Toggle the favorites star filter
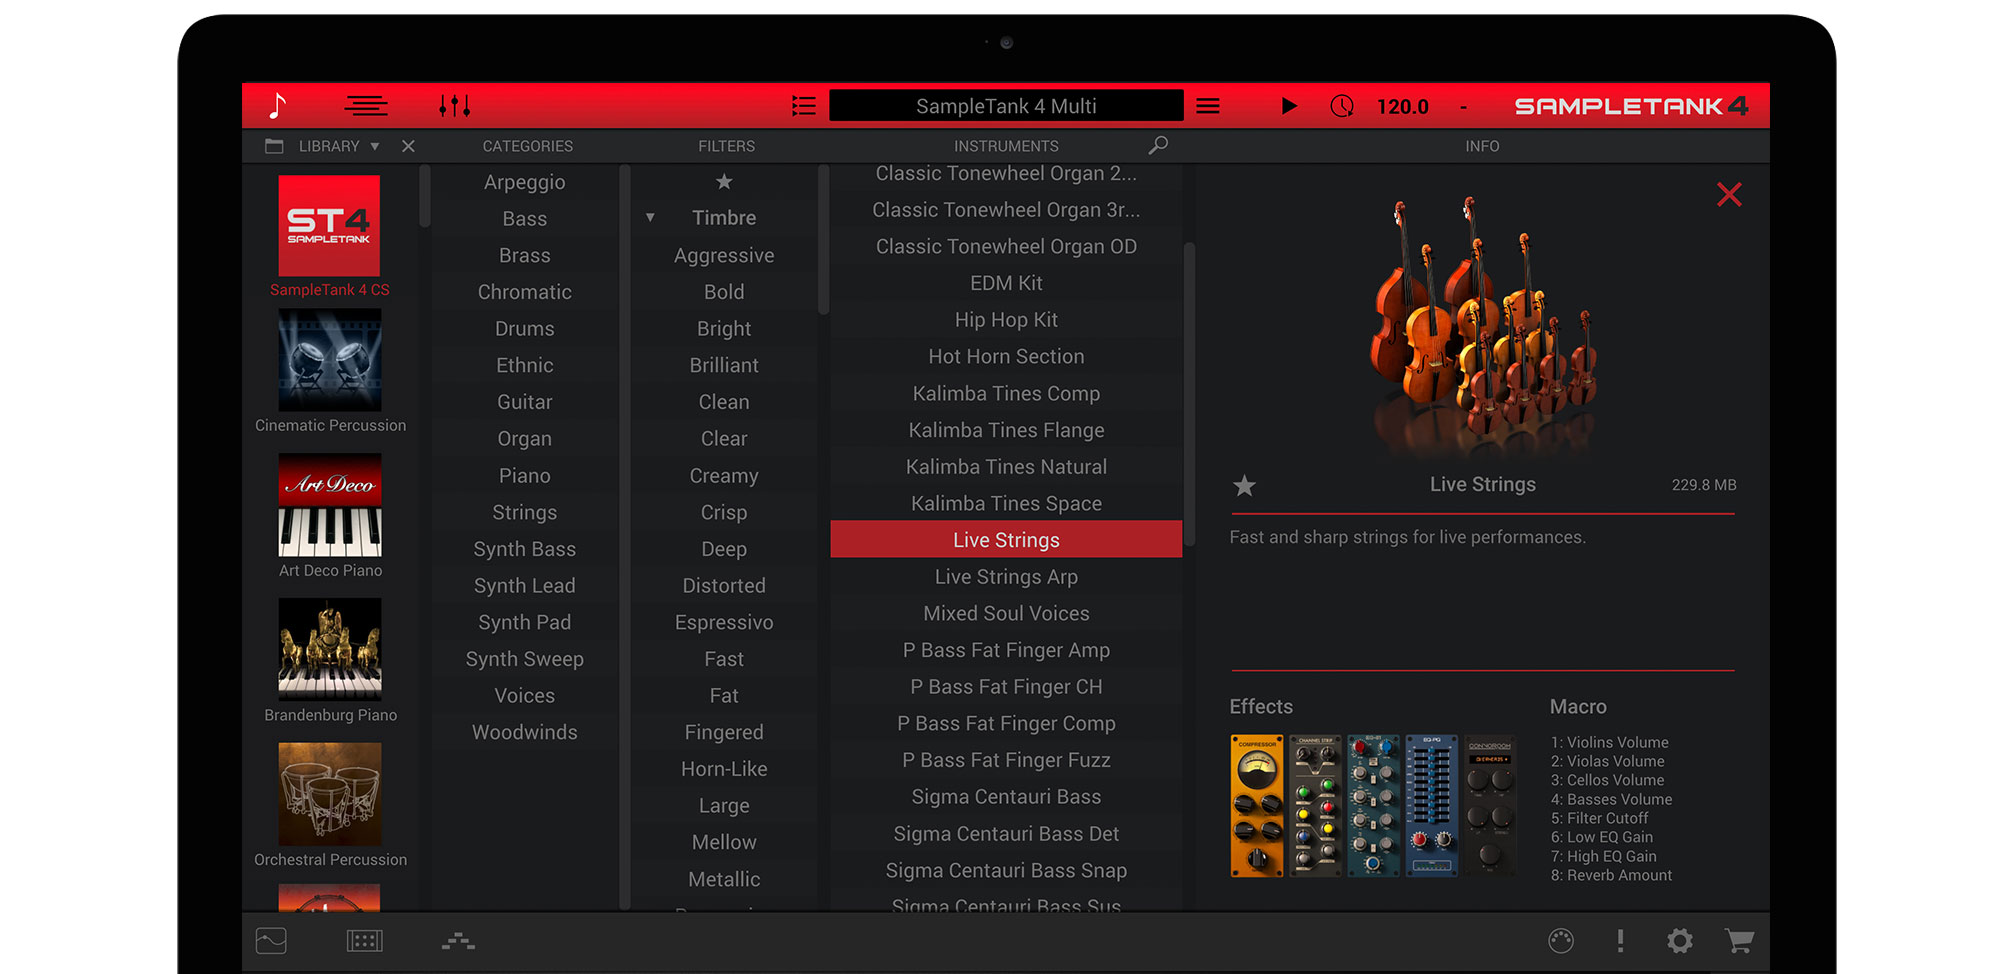The height and width of the screenshot is (974, 2000). [724, 182]
